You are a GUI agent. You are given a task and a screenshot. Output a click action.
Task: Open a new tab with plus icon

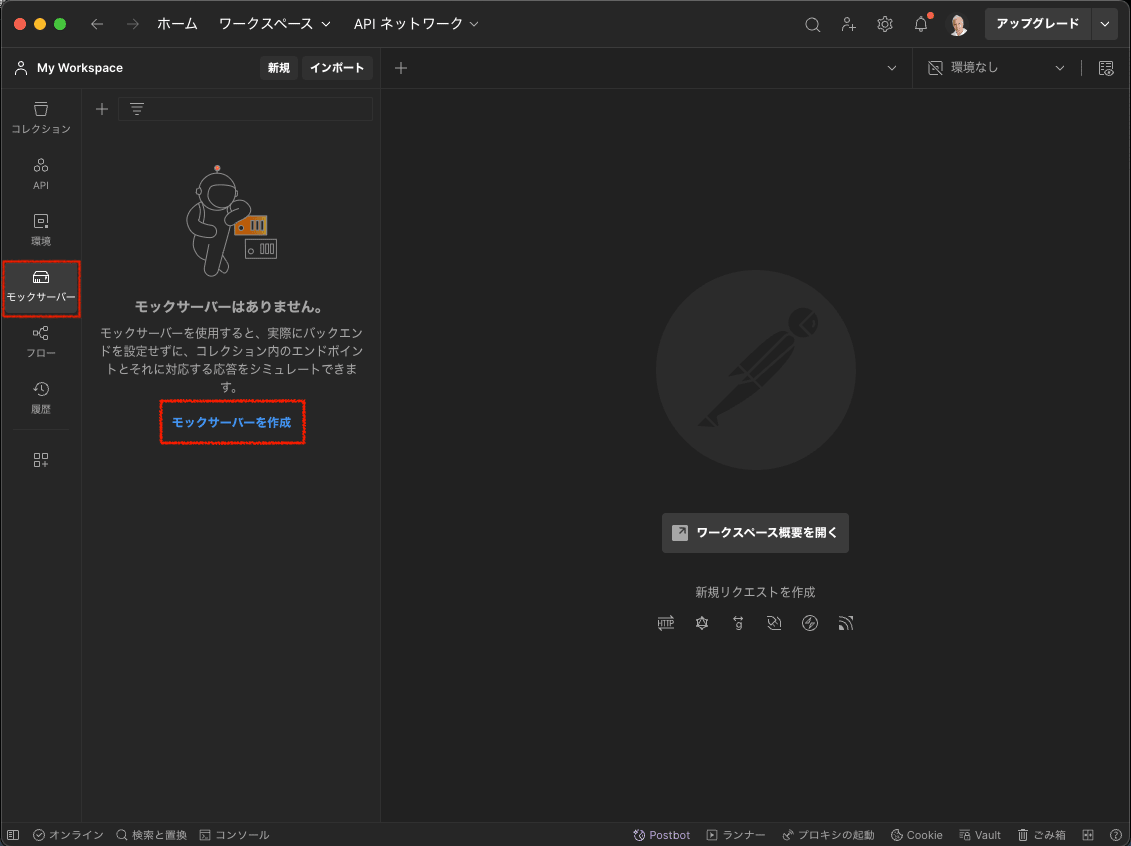click(401, 68)
